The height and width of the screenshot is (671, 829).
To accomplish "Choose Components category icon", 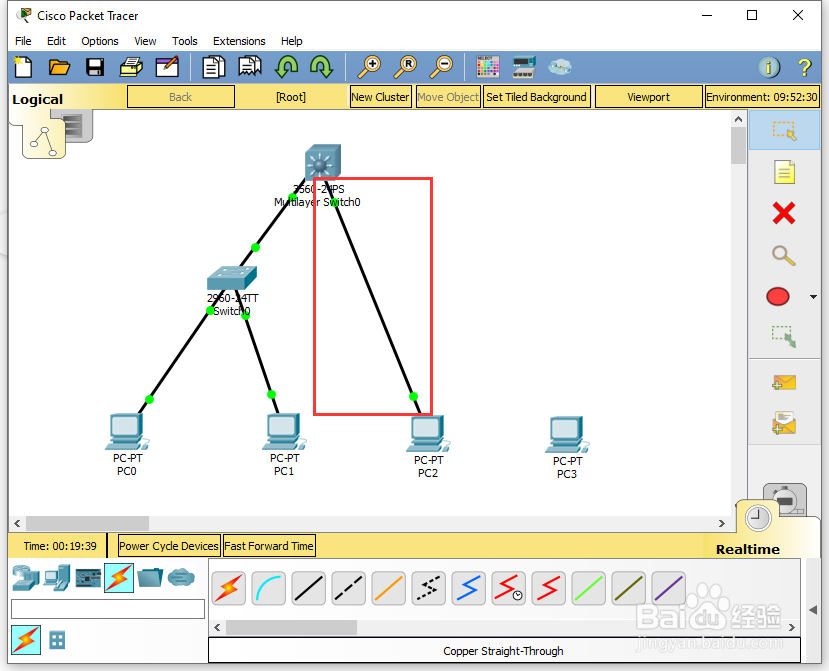I will click(x=88, y=577).
